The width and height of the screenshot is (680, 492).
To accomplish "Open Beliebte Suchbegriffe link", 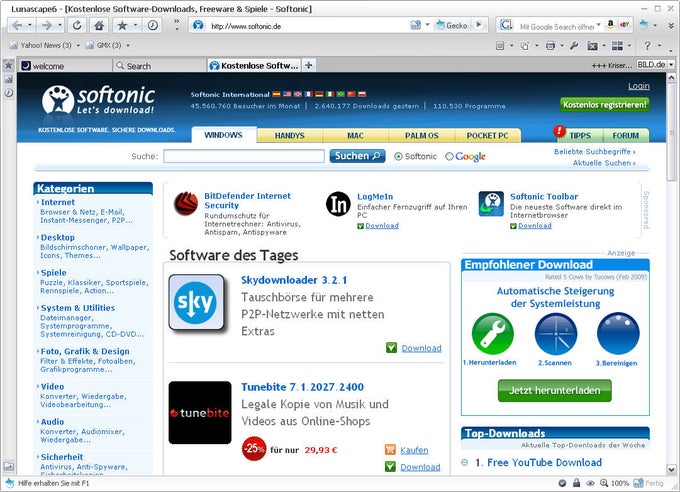I will point(595,151).
